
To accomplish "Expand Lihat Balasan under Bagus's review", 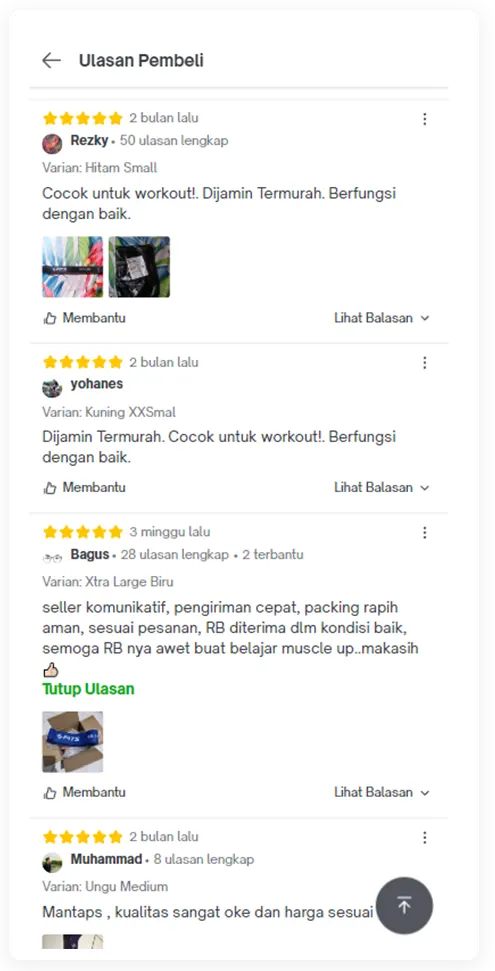I will (382, 793).
